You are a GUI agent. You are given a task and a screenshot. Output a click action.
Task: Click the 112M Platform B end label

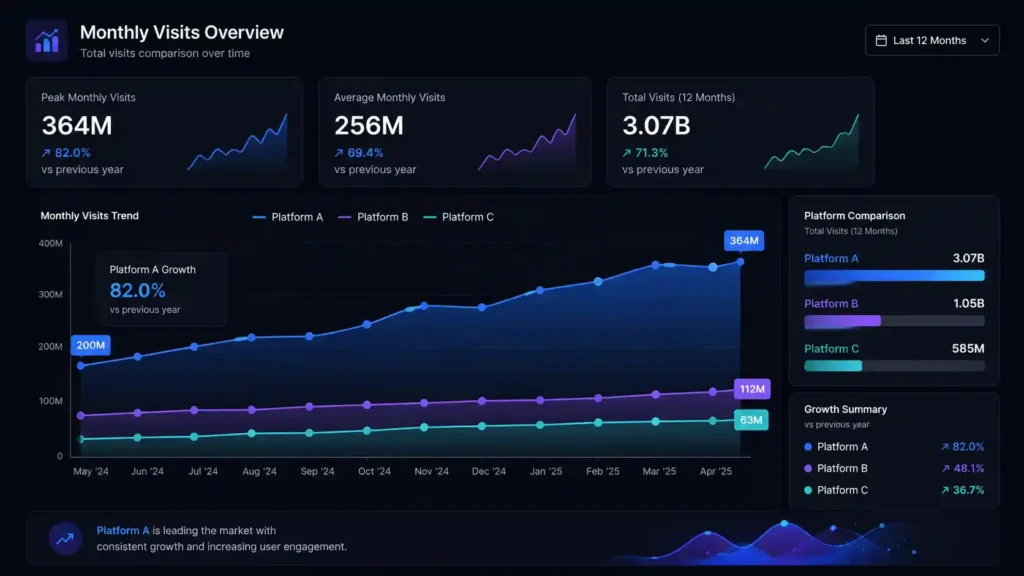point(752,389)
